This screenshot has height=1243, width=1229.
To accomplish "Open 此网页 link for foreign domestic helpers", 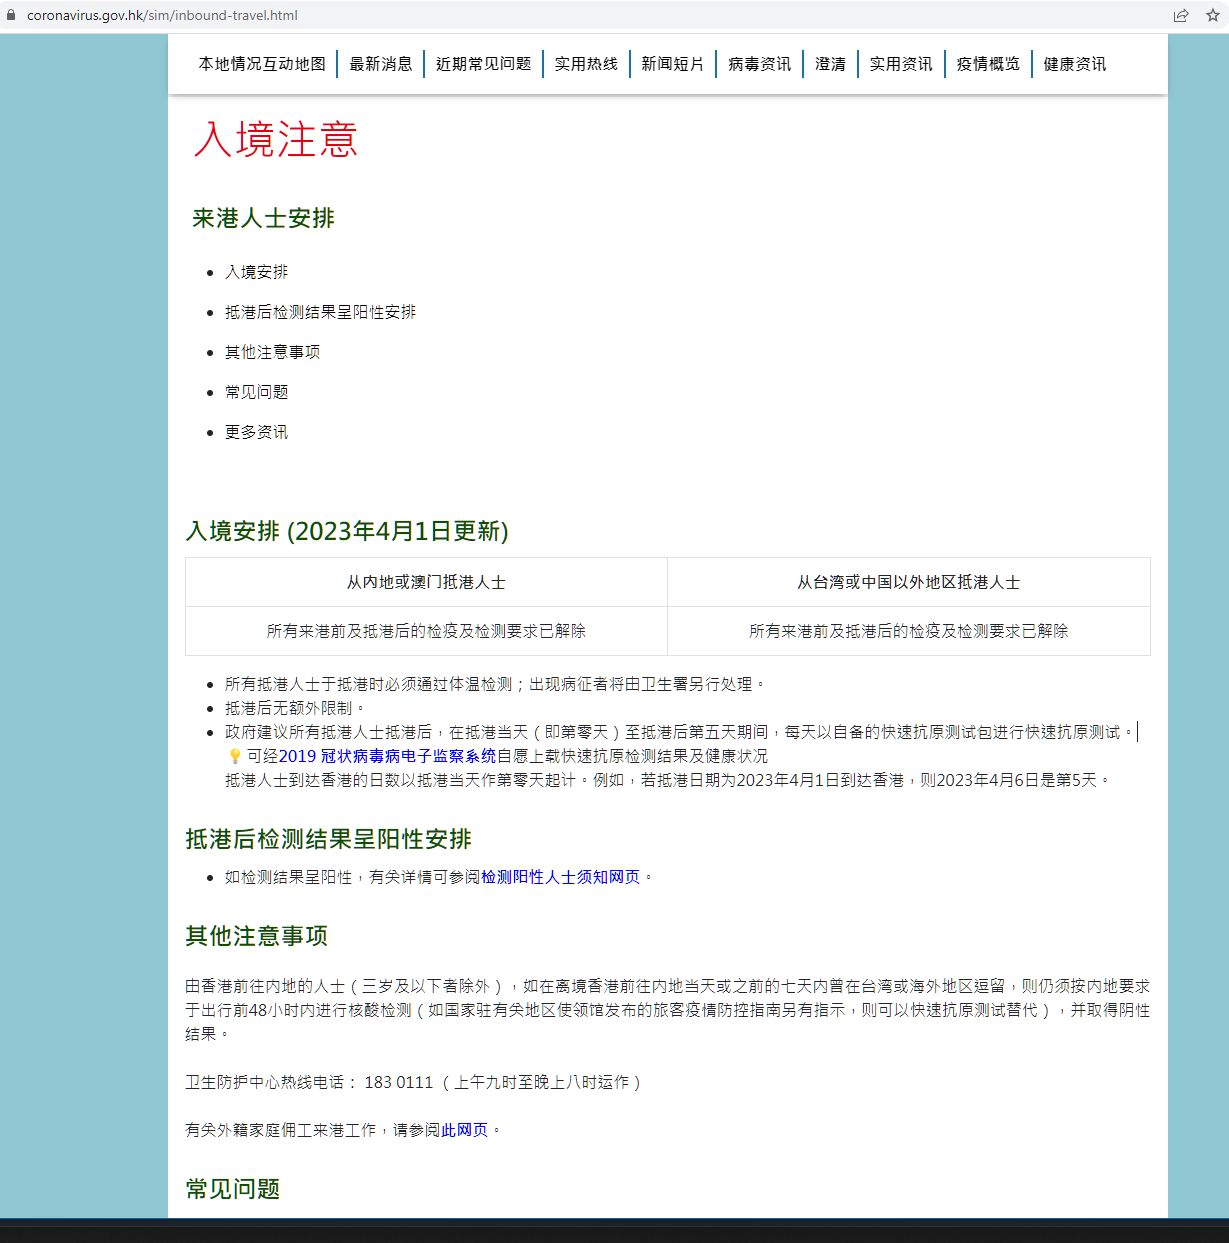I will [x=464, y=1130].
